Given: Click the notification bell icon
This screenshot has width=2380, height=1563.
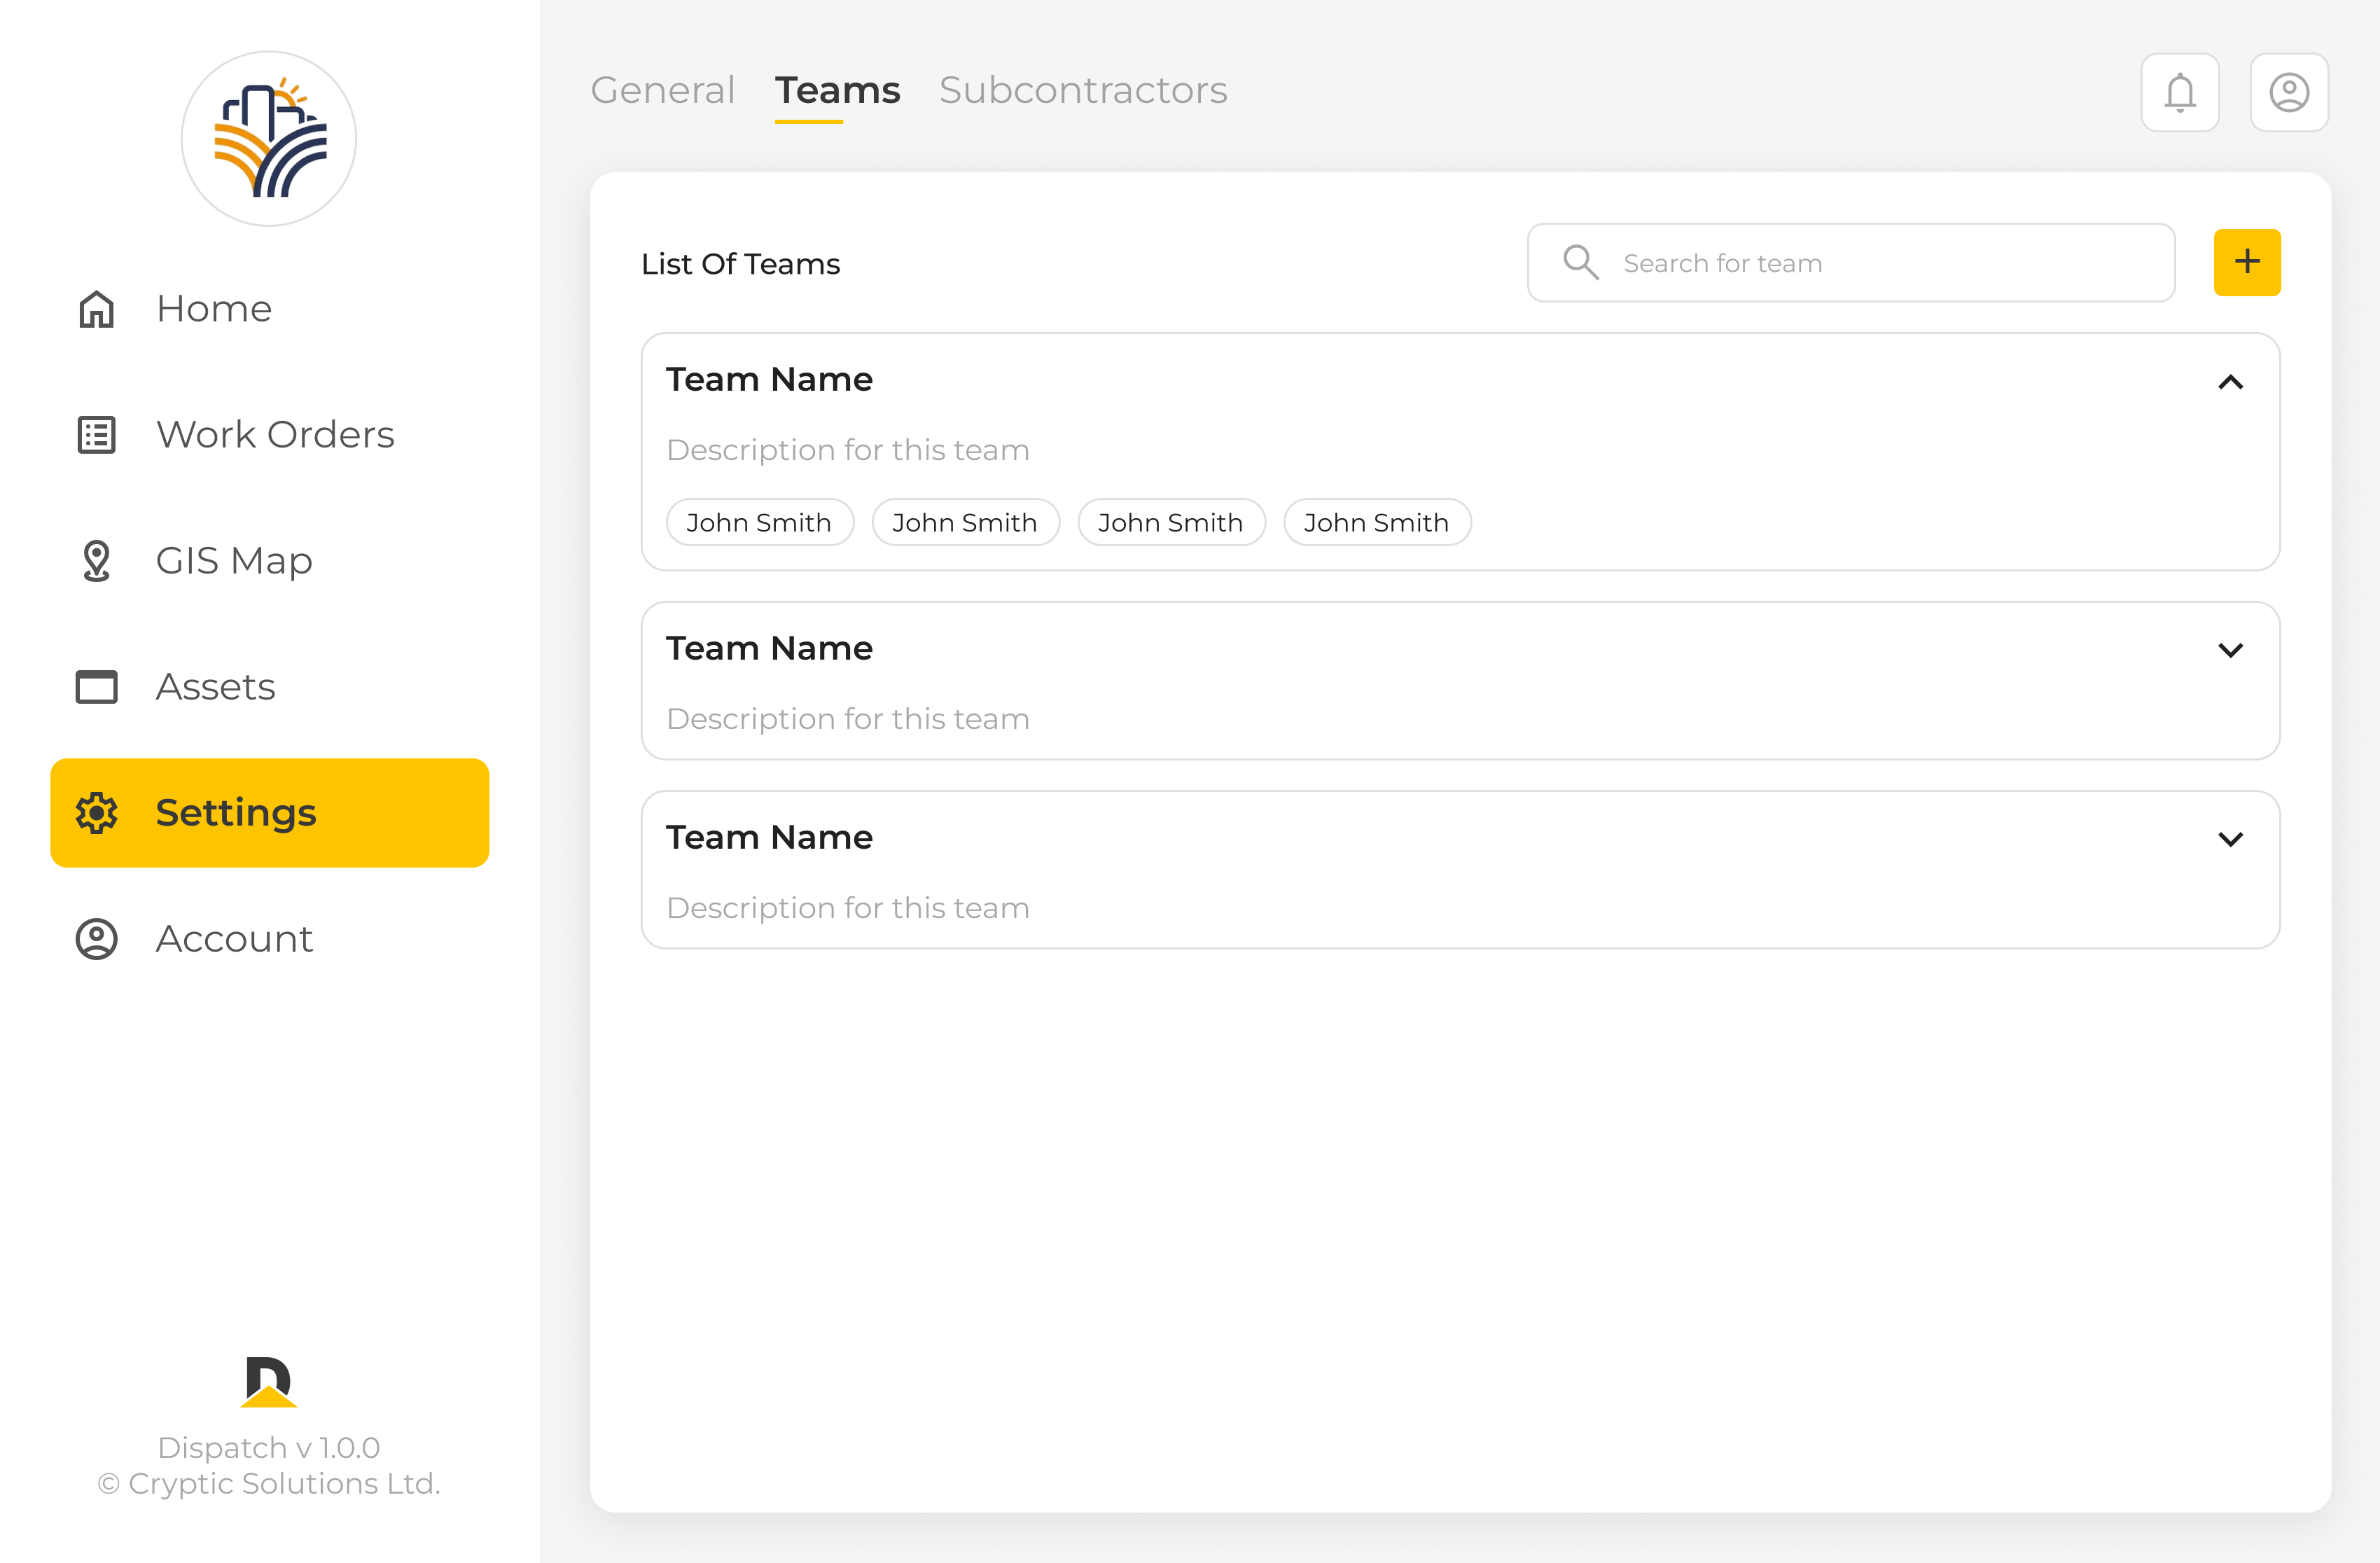Looking at the screenshot, I should pos(2179,93).
